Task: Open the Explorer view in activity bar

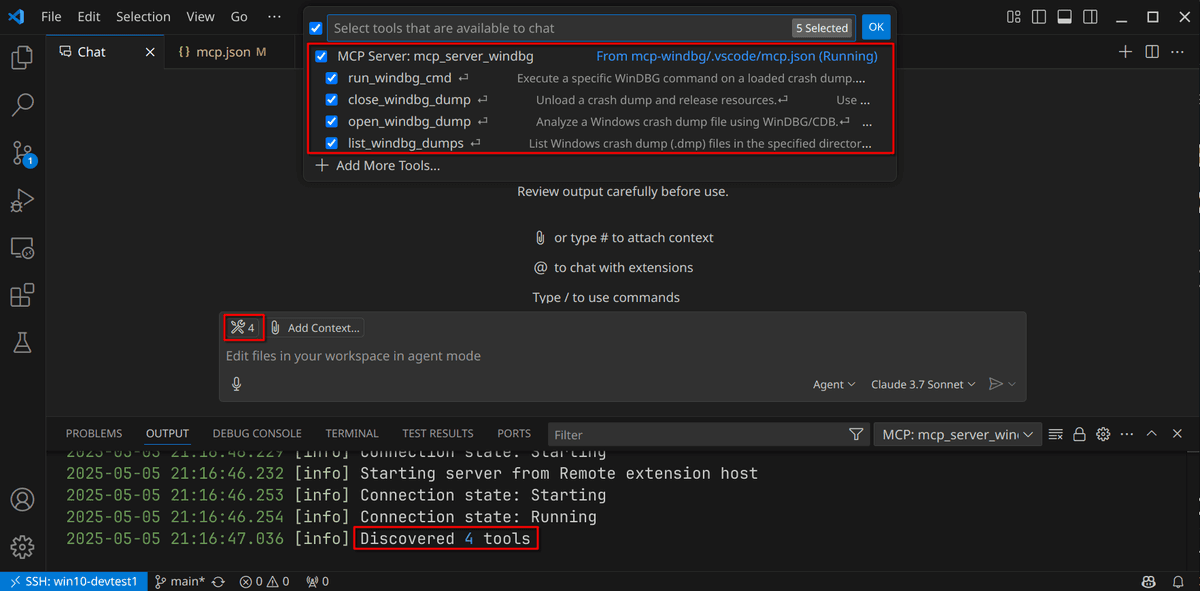Action: click(22, 59)
